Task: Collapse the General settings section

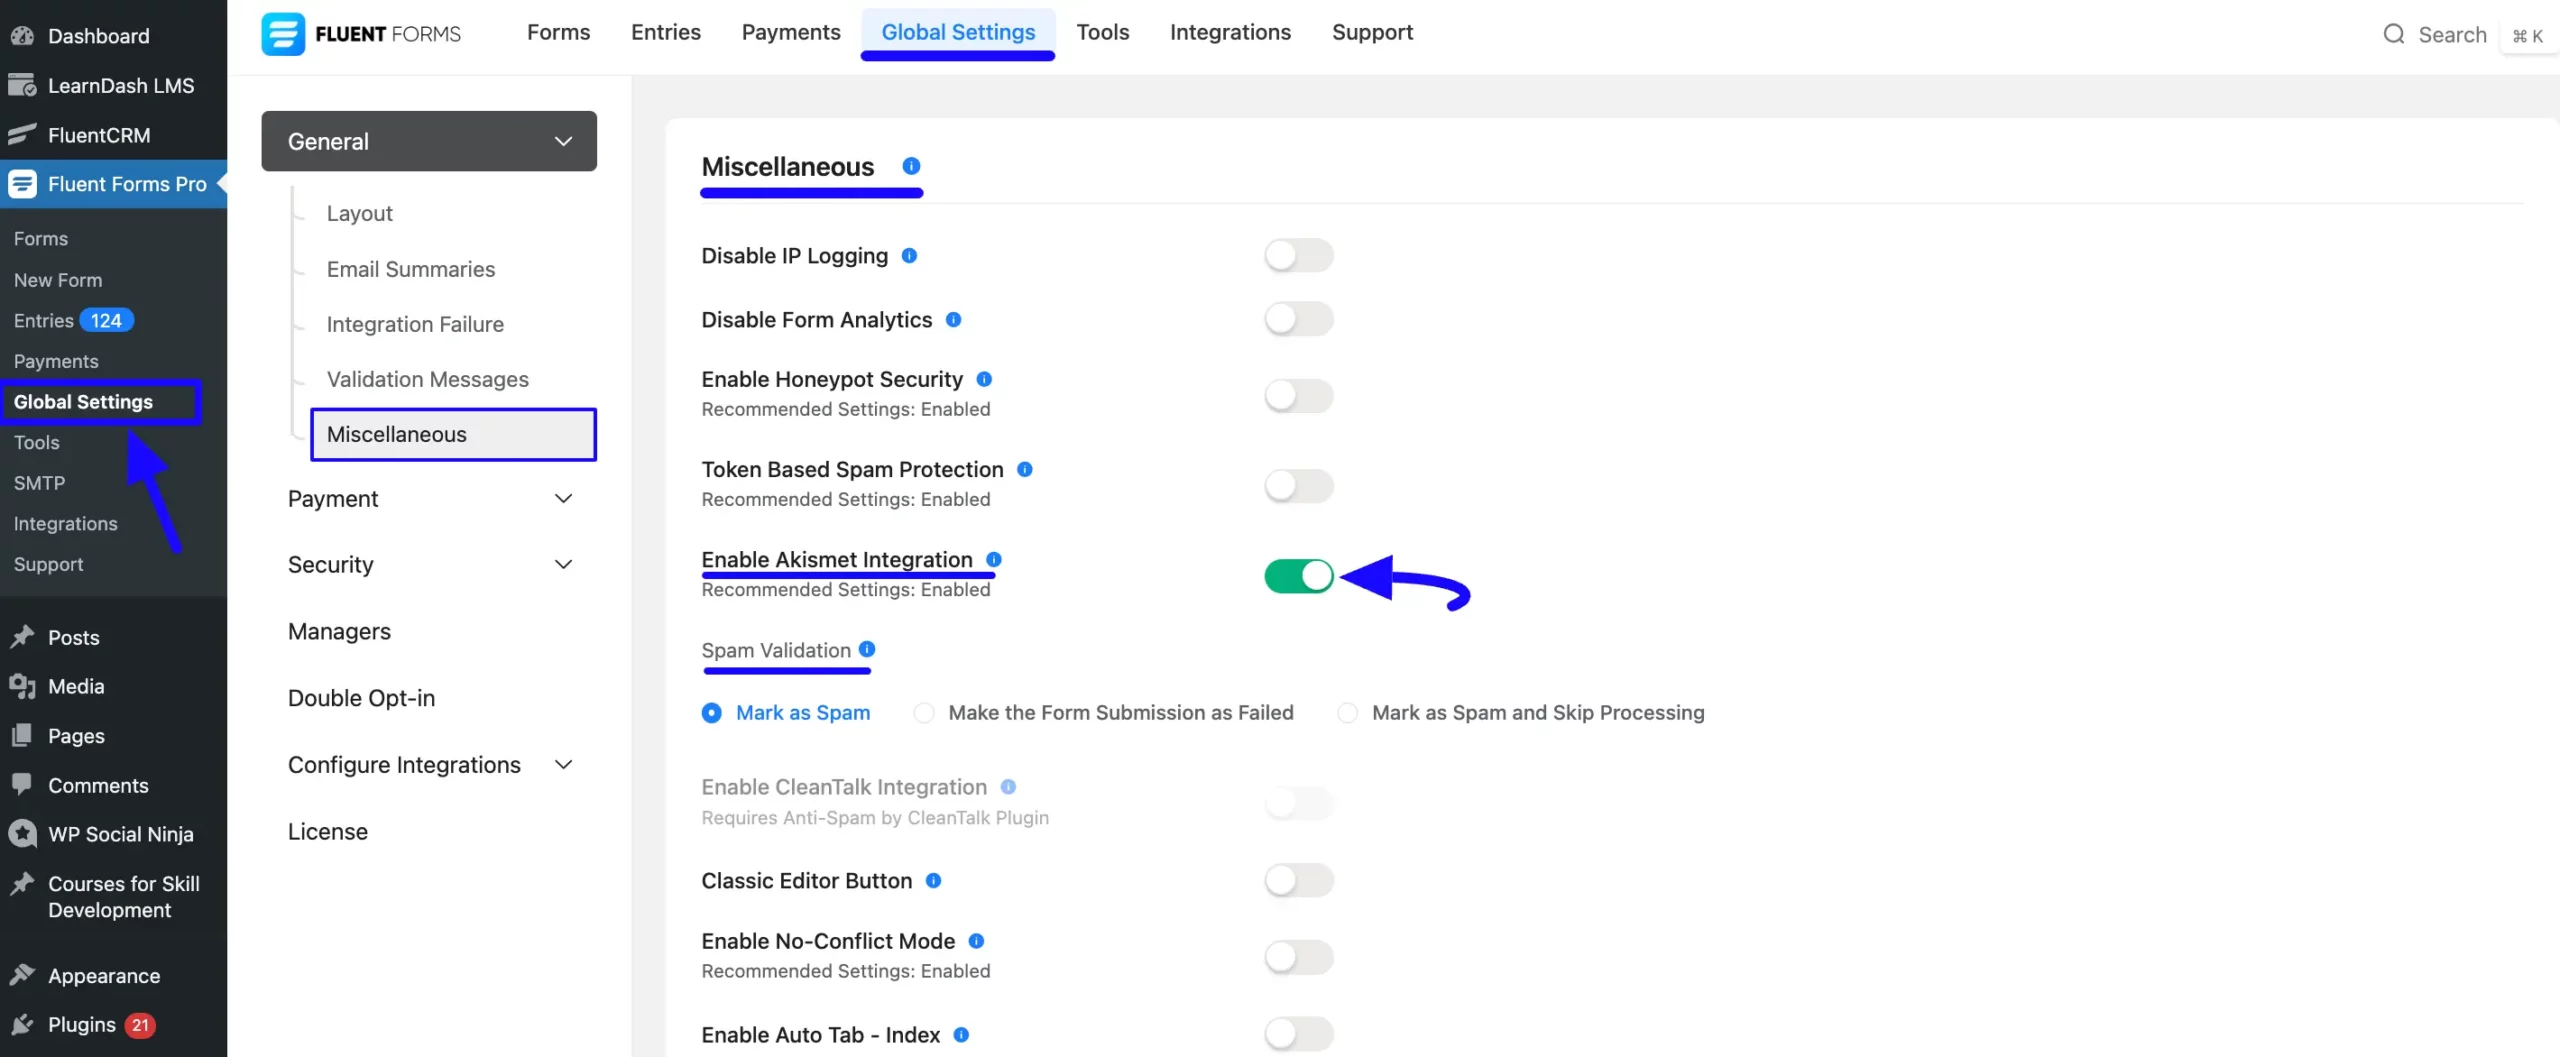Action: [429, 141]
